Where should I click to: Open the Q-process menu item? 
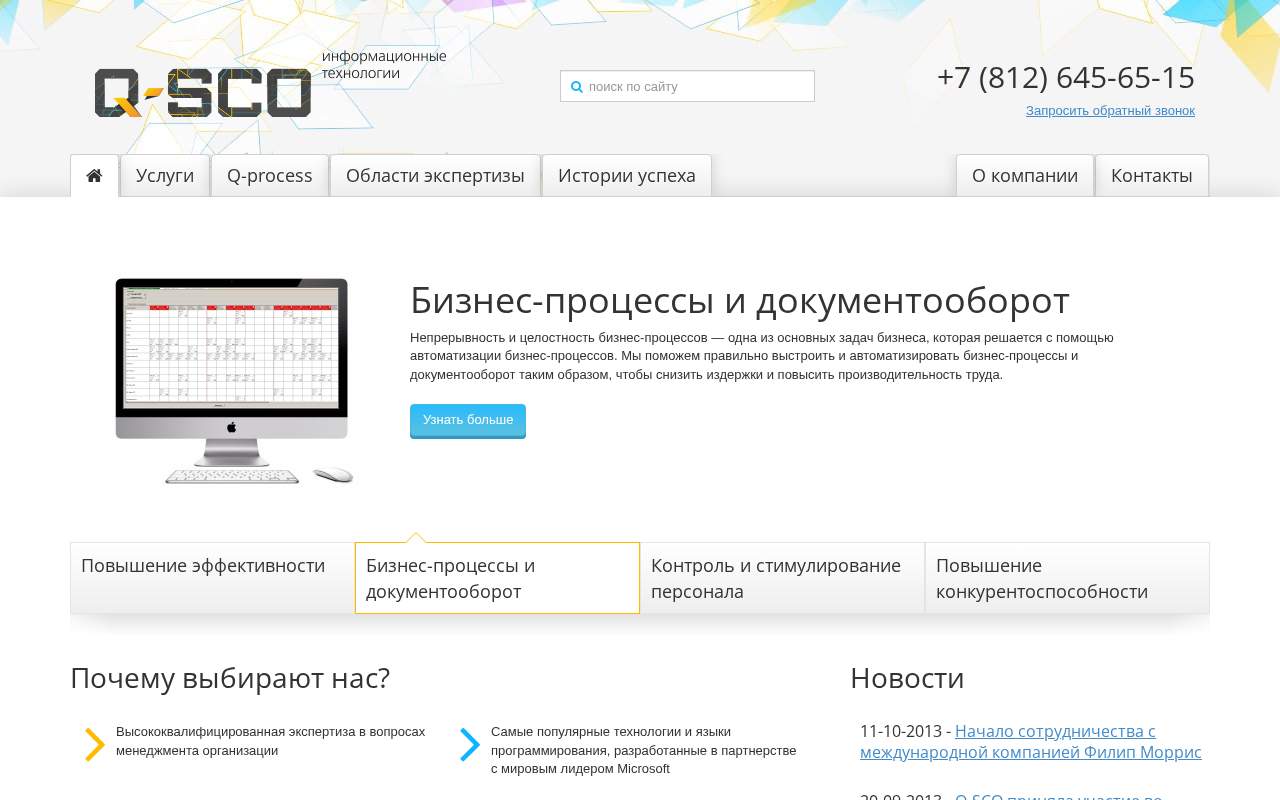coord(270,176)
